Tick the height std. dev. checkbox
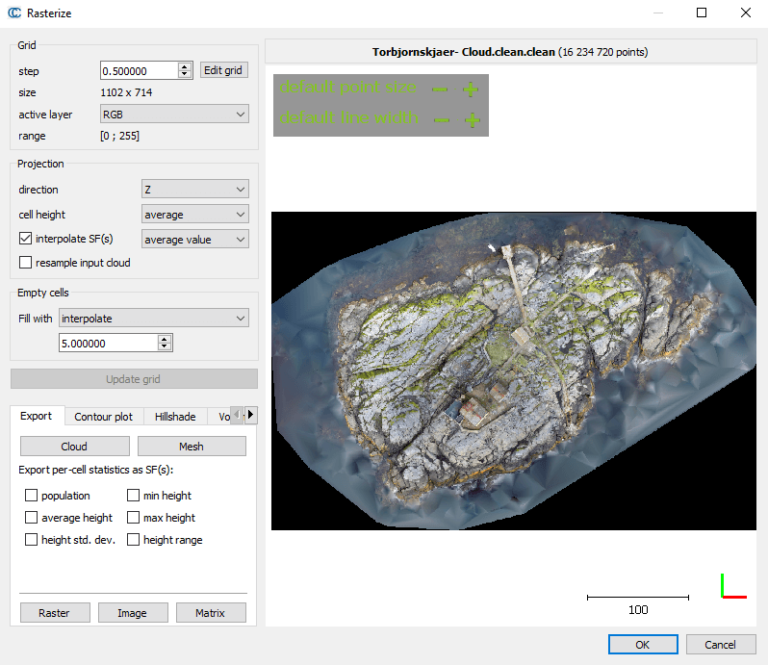This screenshot has width=768, height=665. click(x=31, y=539)
